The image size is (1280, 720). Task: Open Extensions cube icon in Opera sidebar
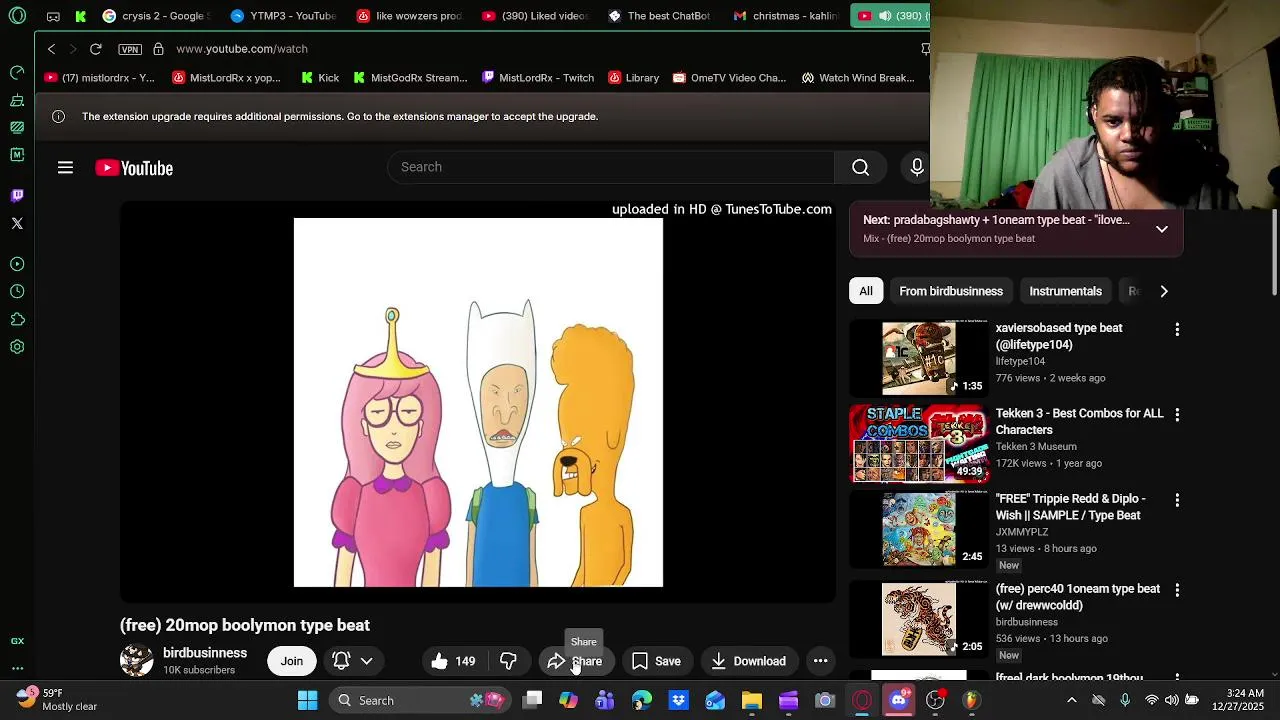[17, 319]
